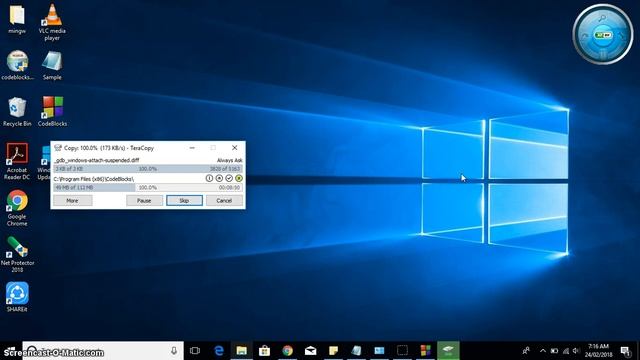Select Google Chrome desktop shortcut
The image size is (640, 360).
pos(17,208)
